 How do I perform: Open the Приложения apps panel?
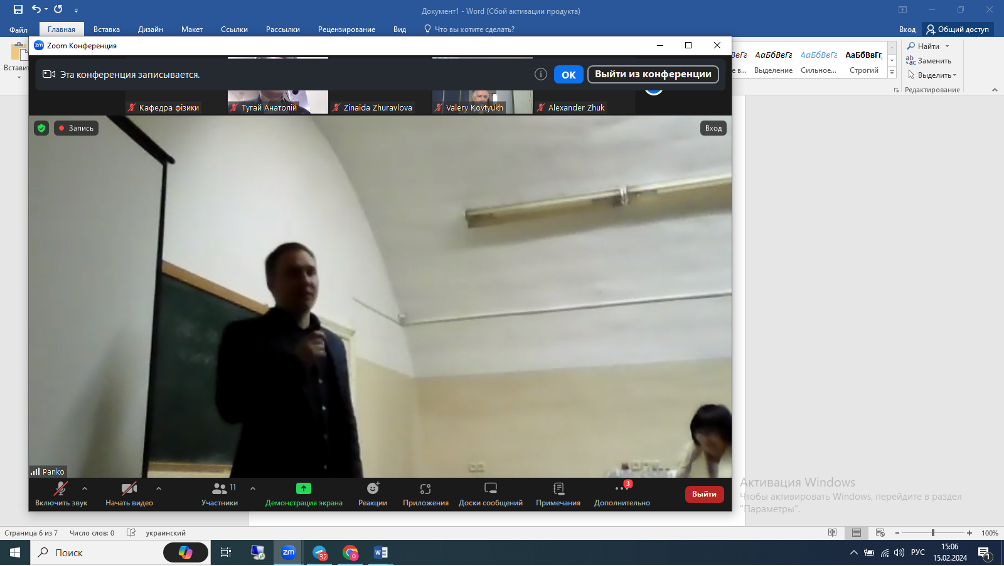pyautogui.click(x=425, y=493)
